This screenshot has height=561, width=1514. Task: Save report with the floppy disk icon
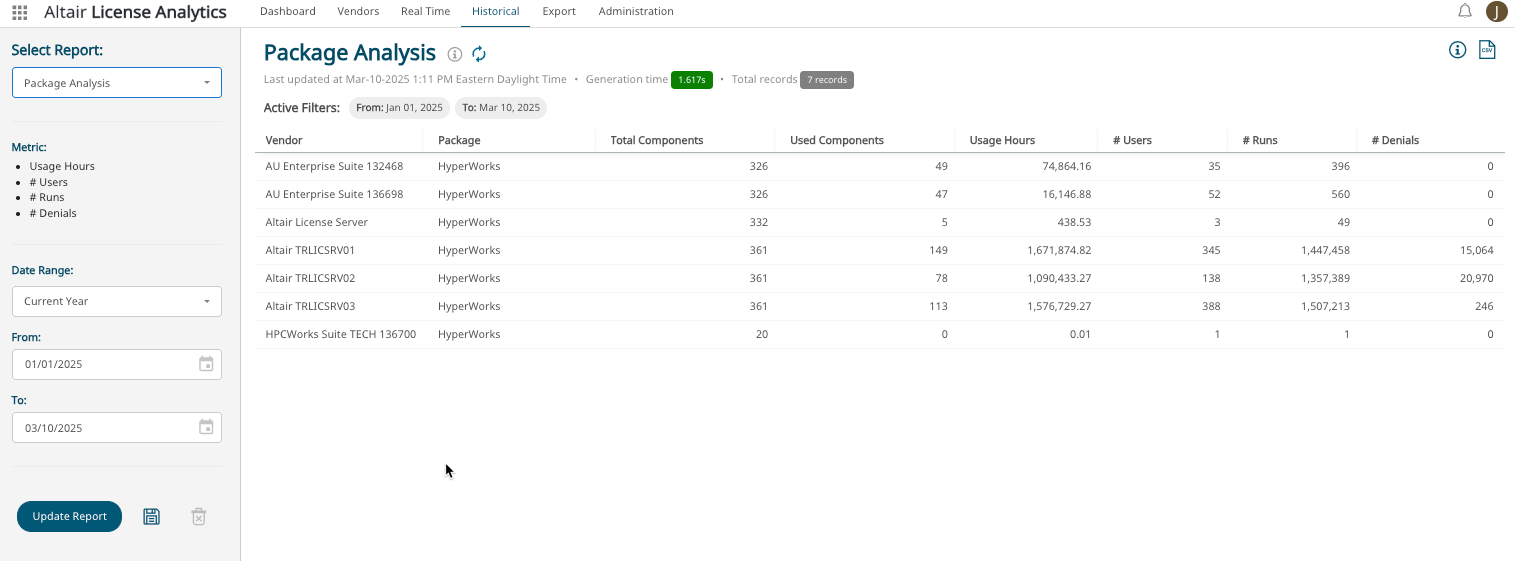click(x=151, y=517)
